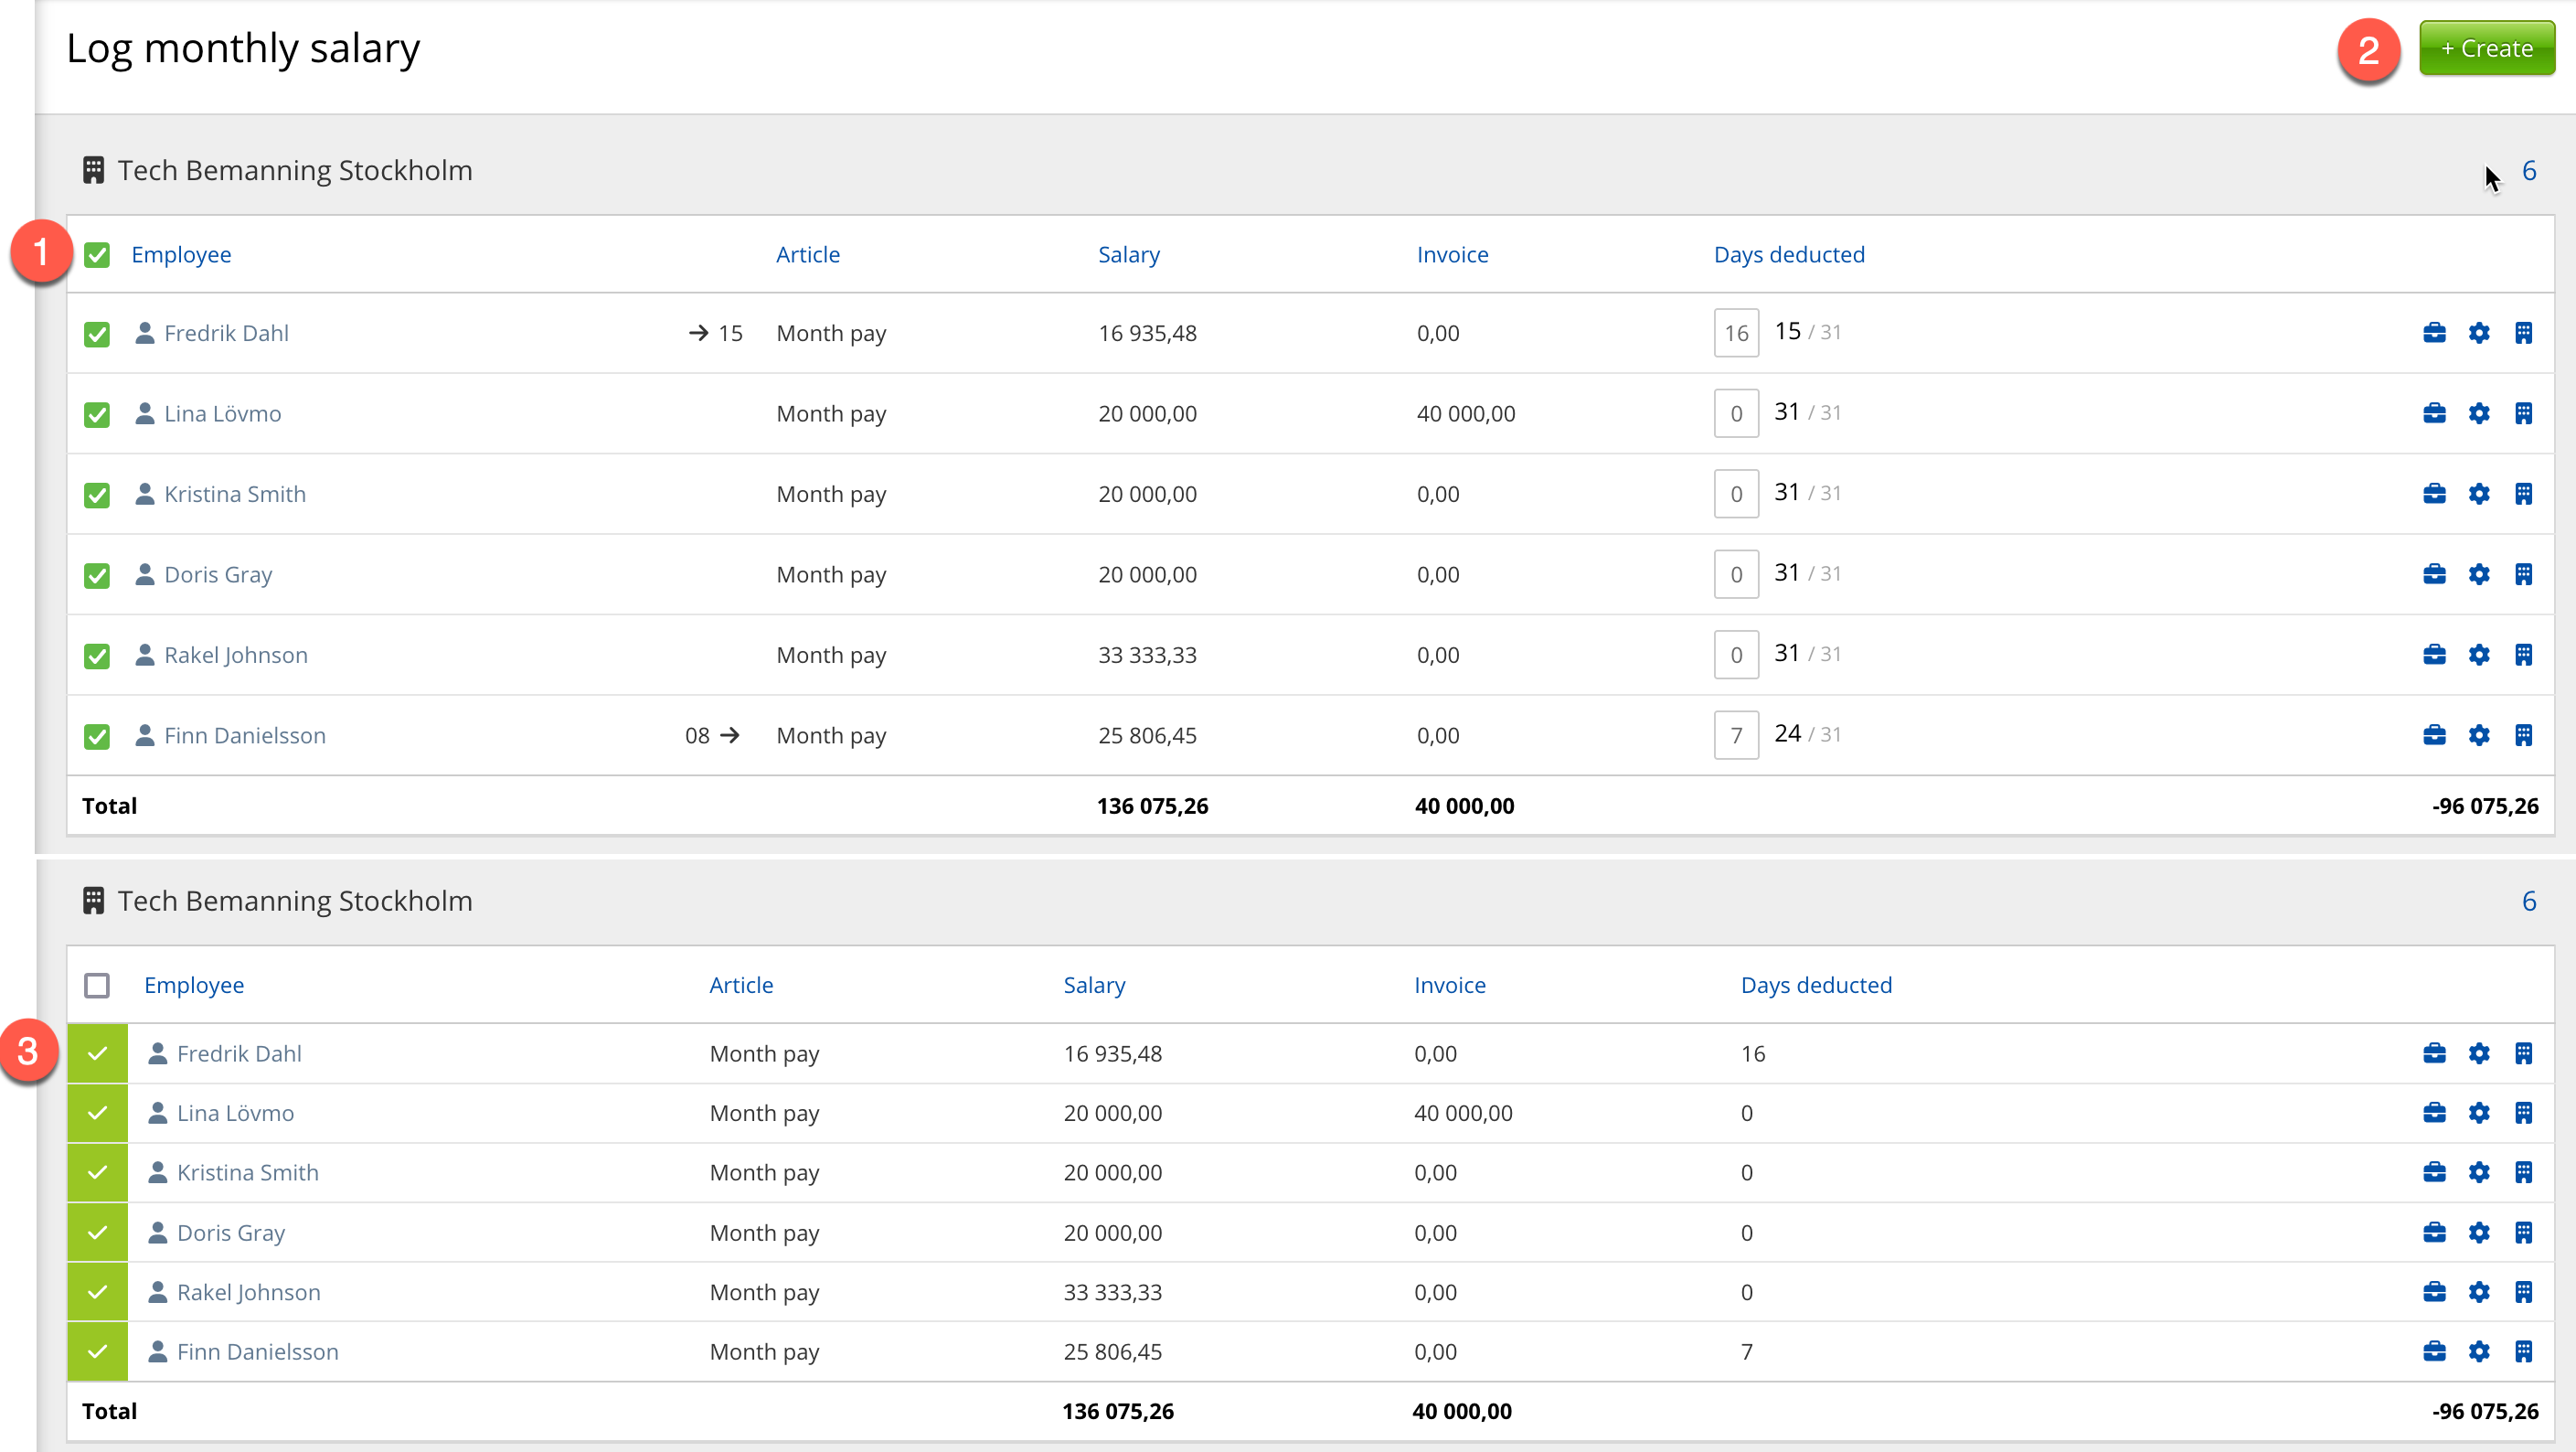Click building icon in top Finn Danielsson row
This screenshot has height=1452, width=2576.
pos(2523,735)
